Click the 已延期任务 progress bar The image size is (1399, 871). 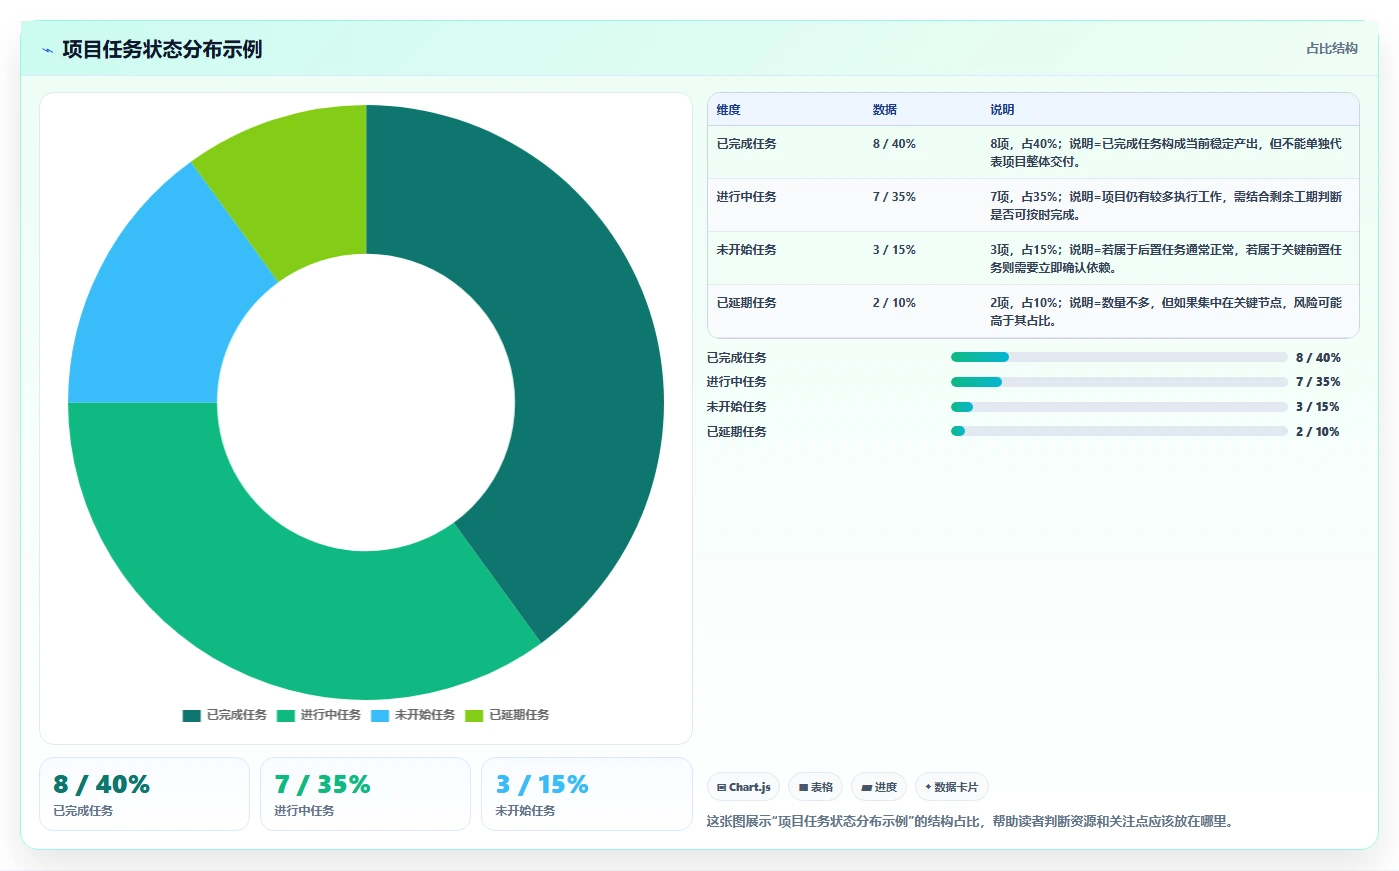pos(1119,431)
